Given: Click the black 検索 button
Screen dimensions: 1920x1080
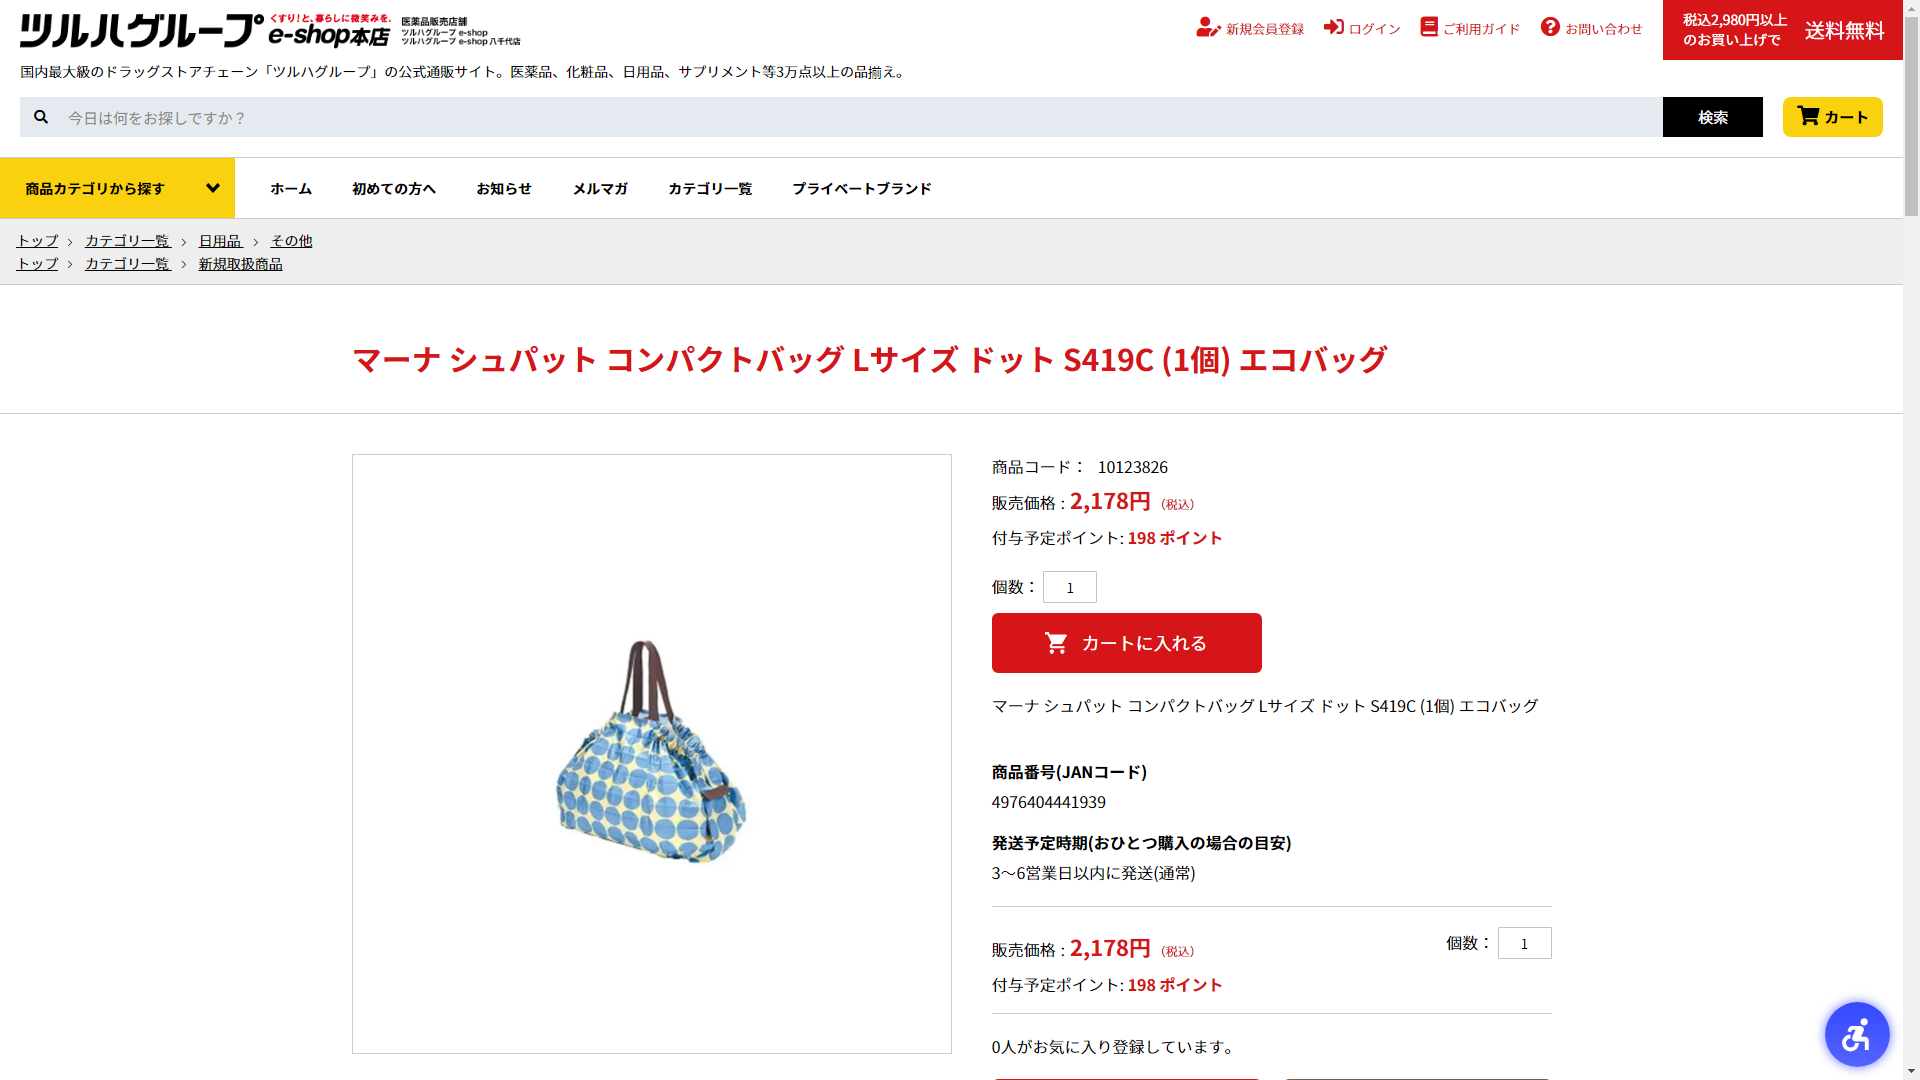Looking at the screenshot, I should click(x=1712, y=117).
